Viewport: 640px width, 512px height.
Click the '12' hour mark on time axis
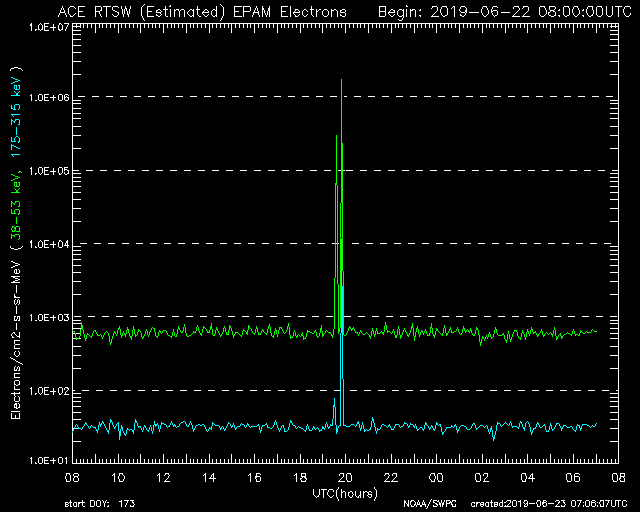click(163, 478)
